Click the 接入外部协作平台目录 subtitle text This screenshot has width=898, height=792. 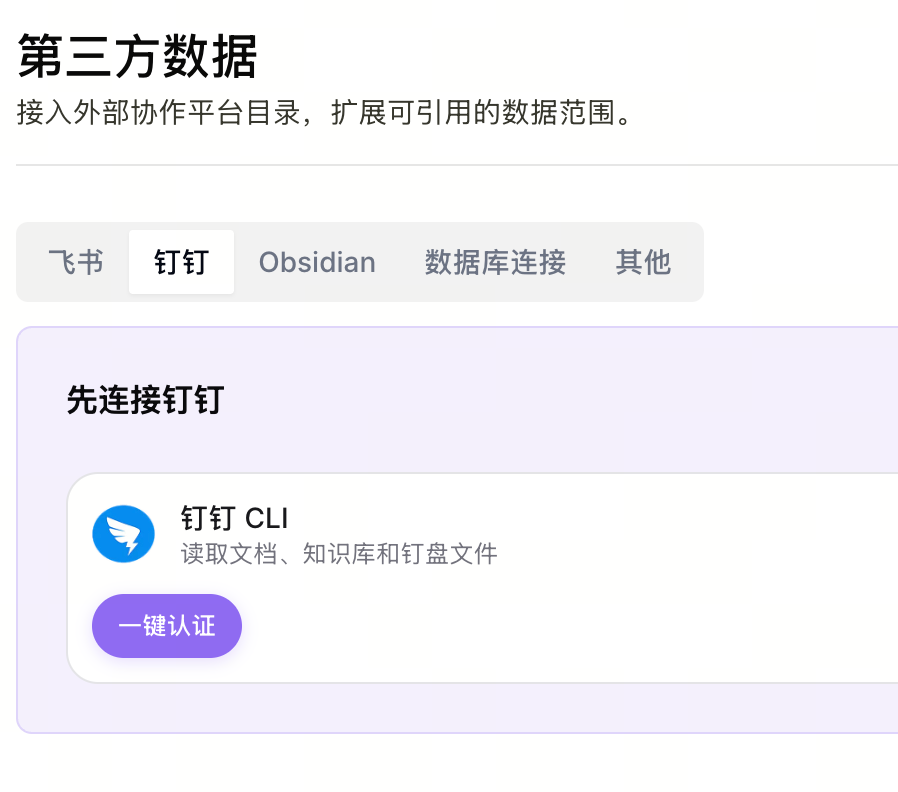pyautogui.click(x=159, y=112)
